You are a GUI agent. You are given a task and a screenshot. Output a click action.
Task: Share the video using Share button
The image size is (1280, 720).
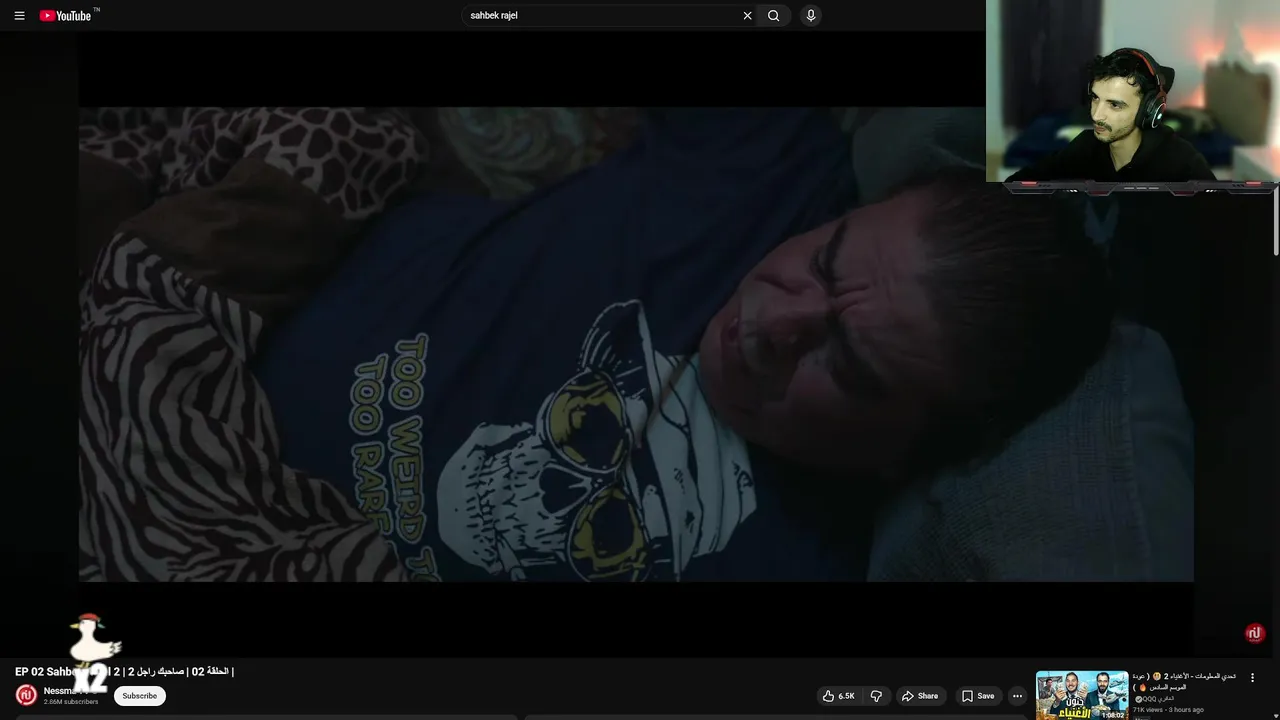pyautogui.click(x=920, y=696)
